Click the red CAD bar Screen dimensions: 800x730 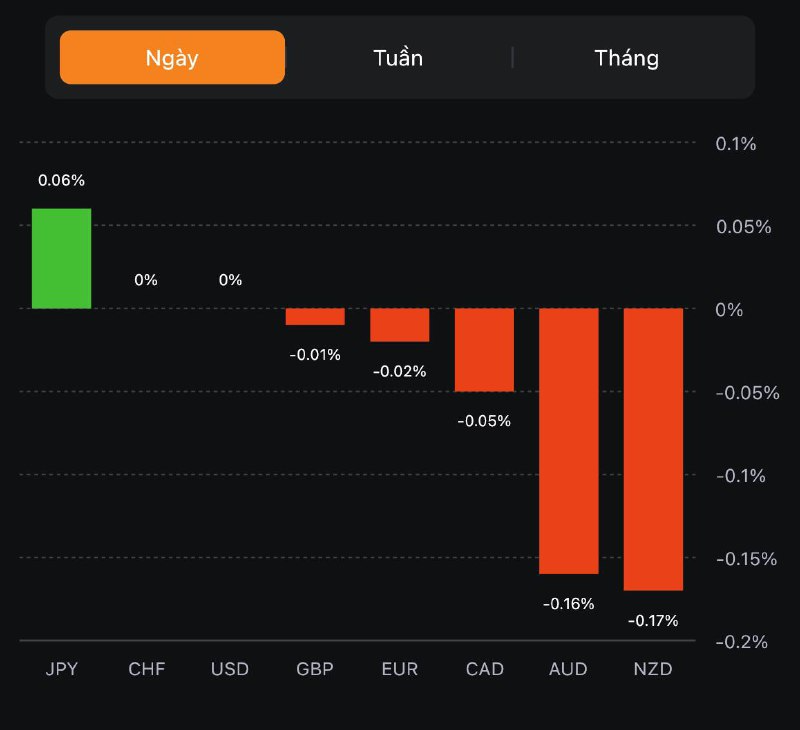(484, 349)
